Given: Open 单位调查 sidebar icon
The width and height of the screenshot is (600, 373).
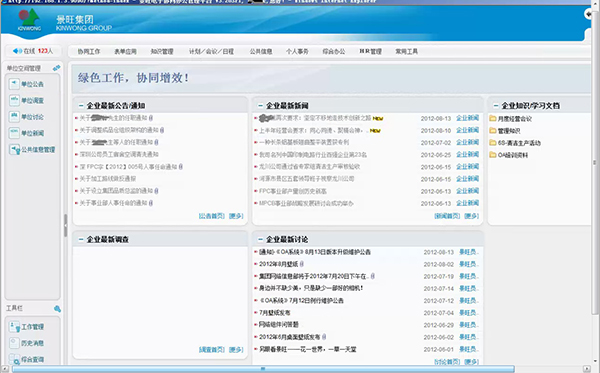Looking at the screenshot, I should click(x=15, y=100).
